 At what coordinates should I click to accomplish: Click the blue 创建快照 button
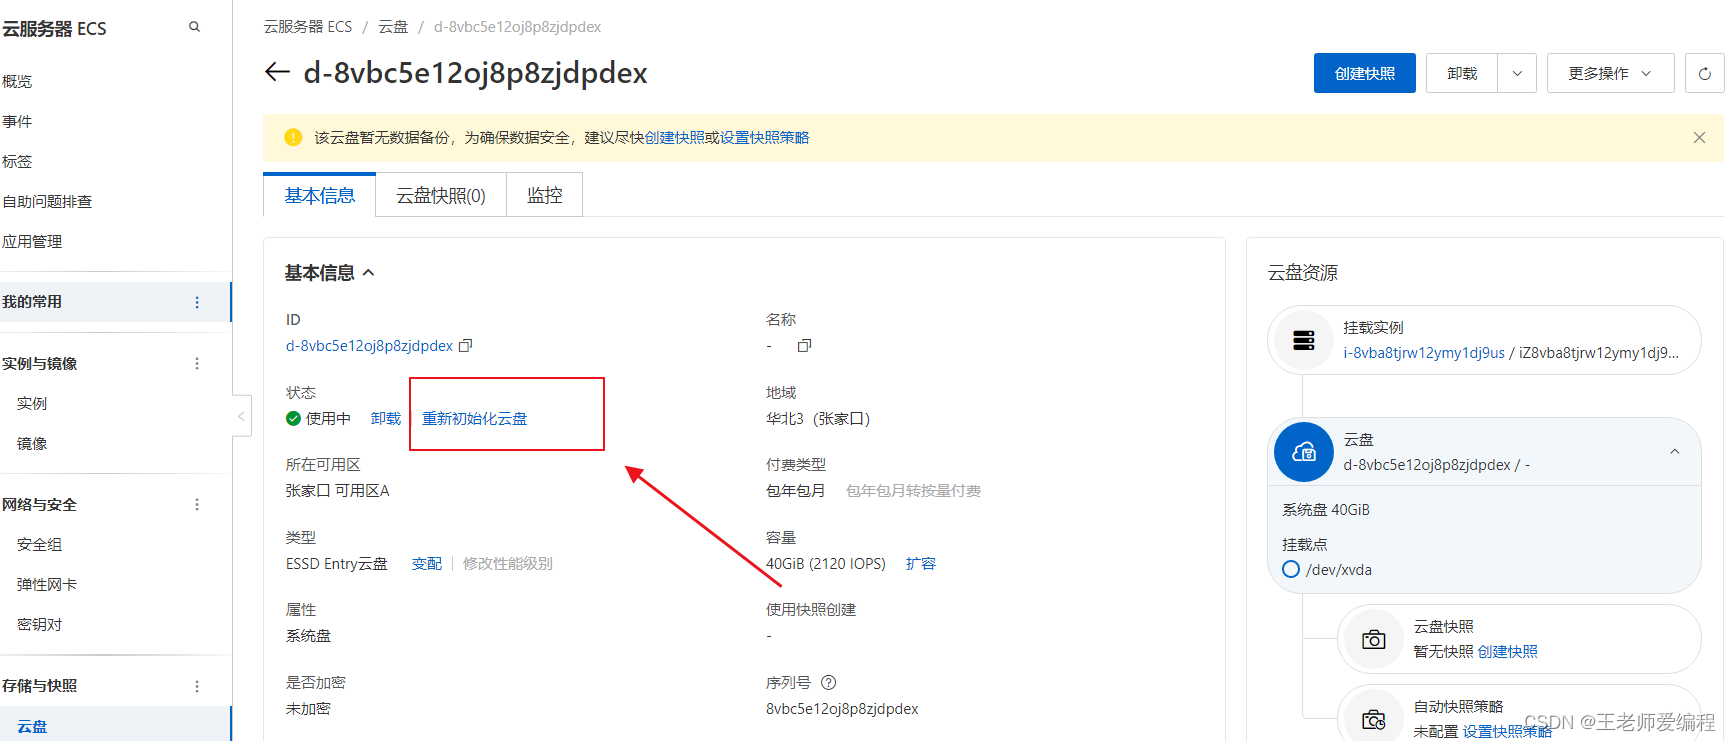1364,73
